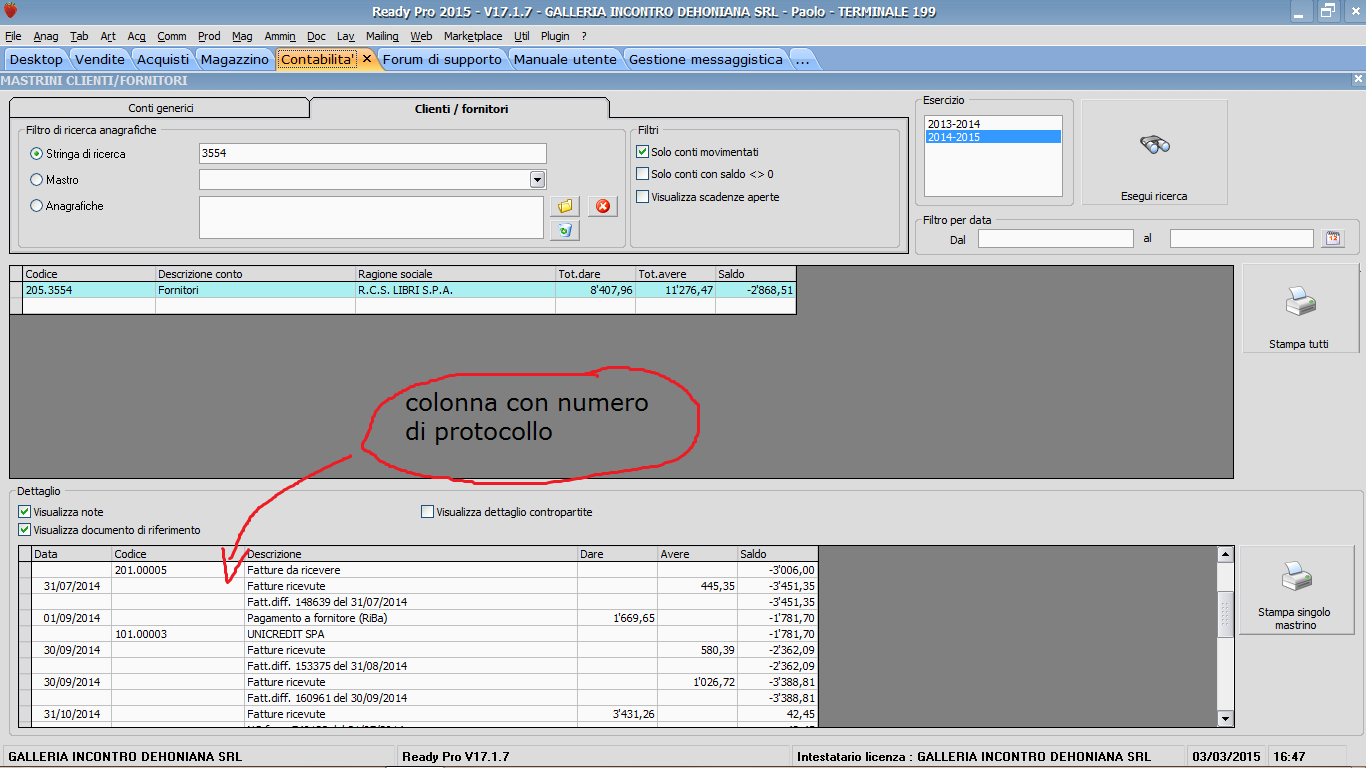Click the Stampa singolo mastrino printer icon
This screenshot has height=768, width=1366.
pos(1296,576)
